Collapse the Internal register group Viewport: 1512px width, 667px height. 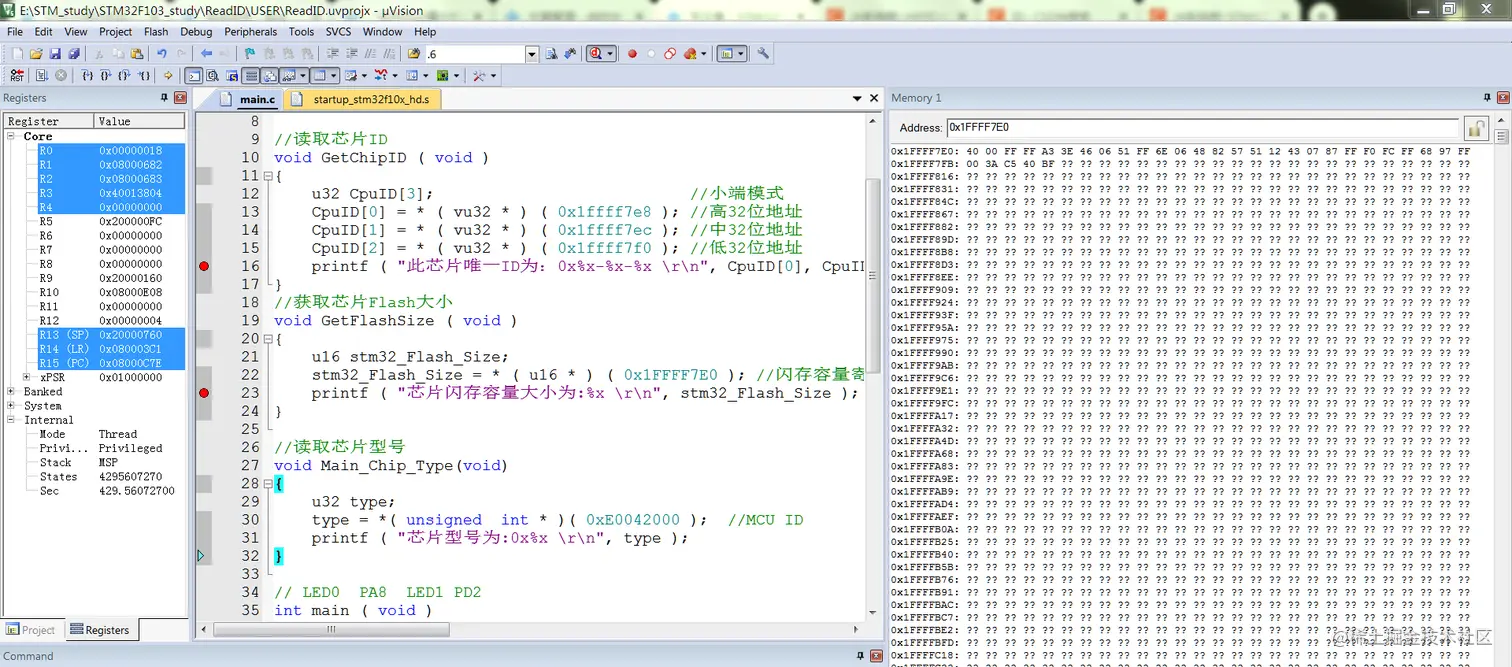point(12,420)
